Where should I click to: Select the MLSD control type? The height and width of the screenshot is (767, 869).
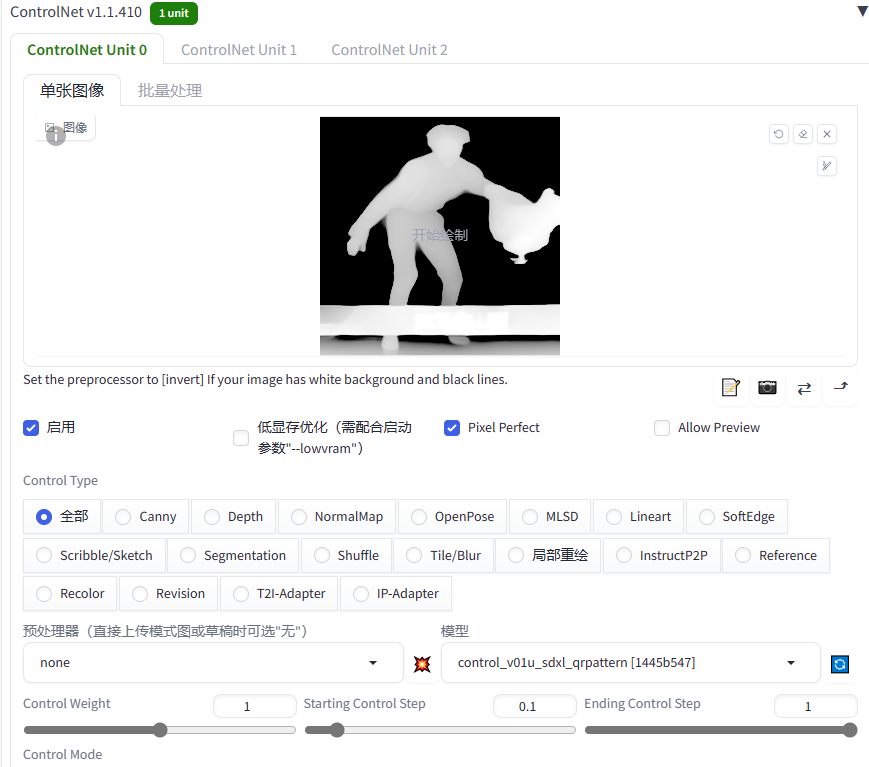click(550, 517)
